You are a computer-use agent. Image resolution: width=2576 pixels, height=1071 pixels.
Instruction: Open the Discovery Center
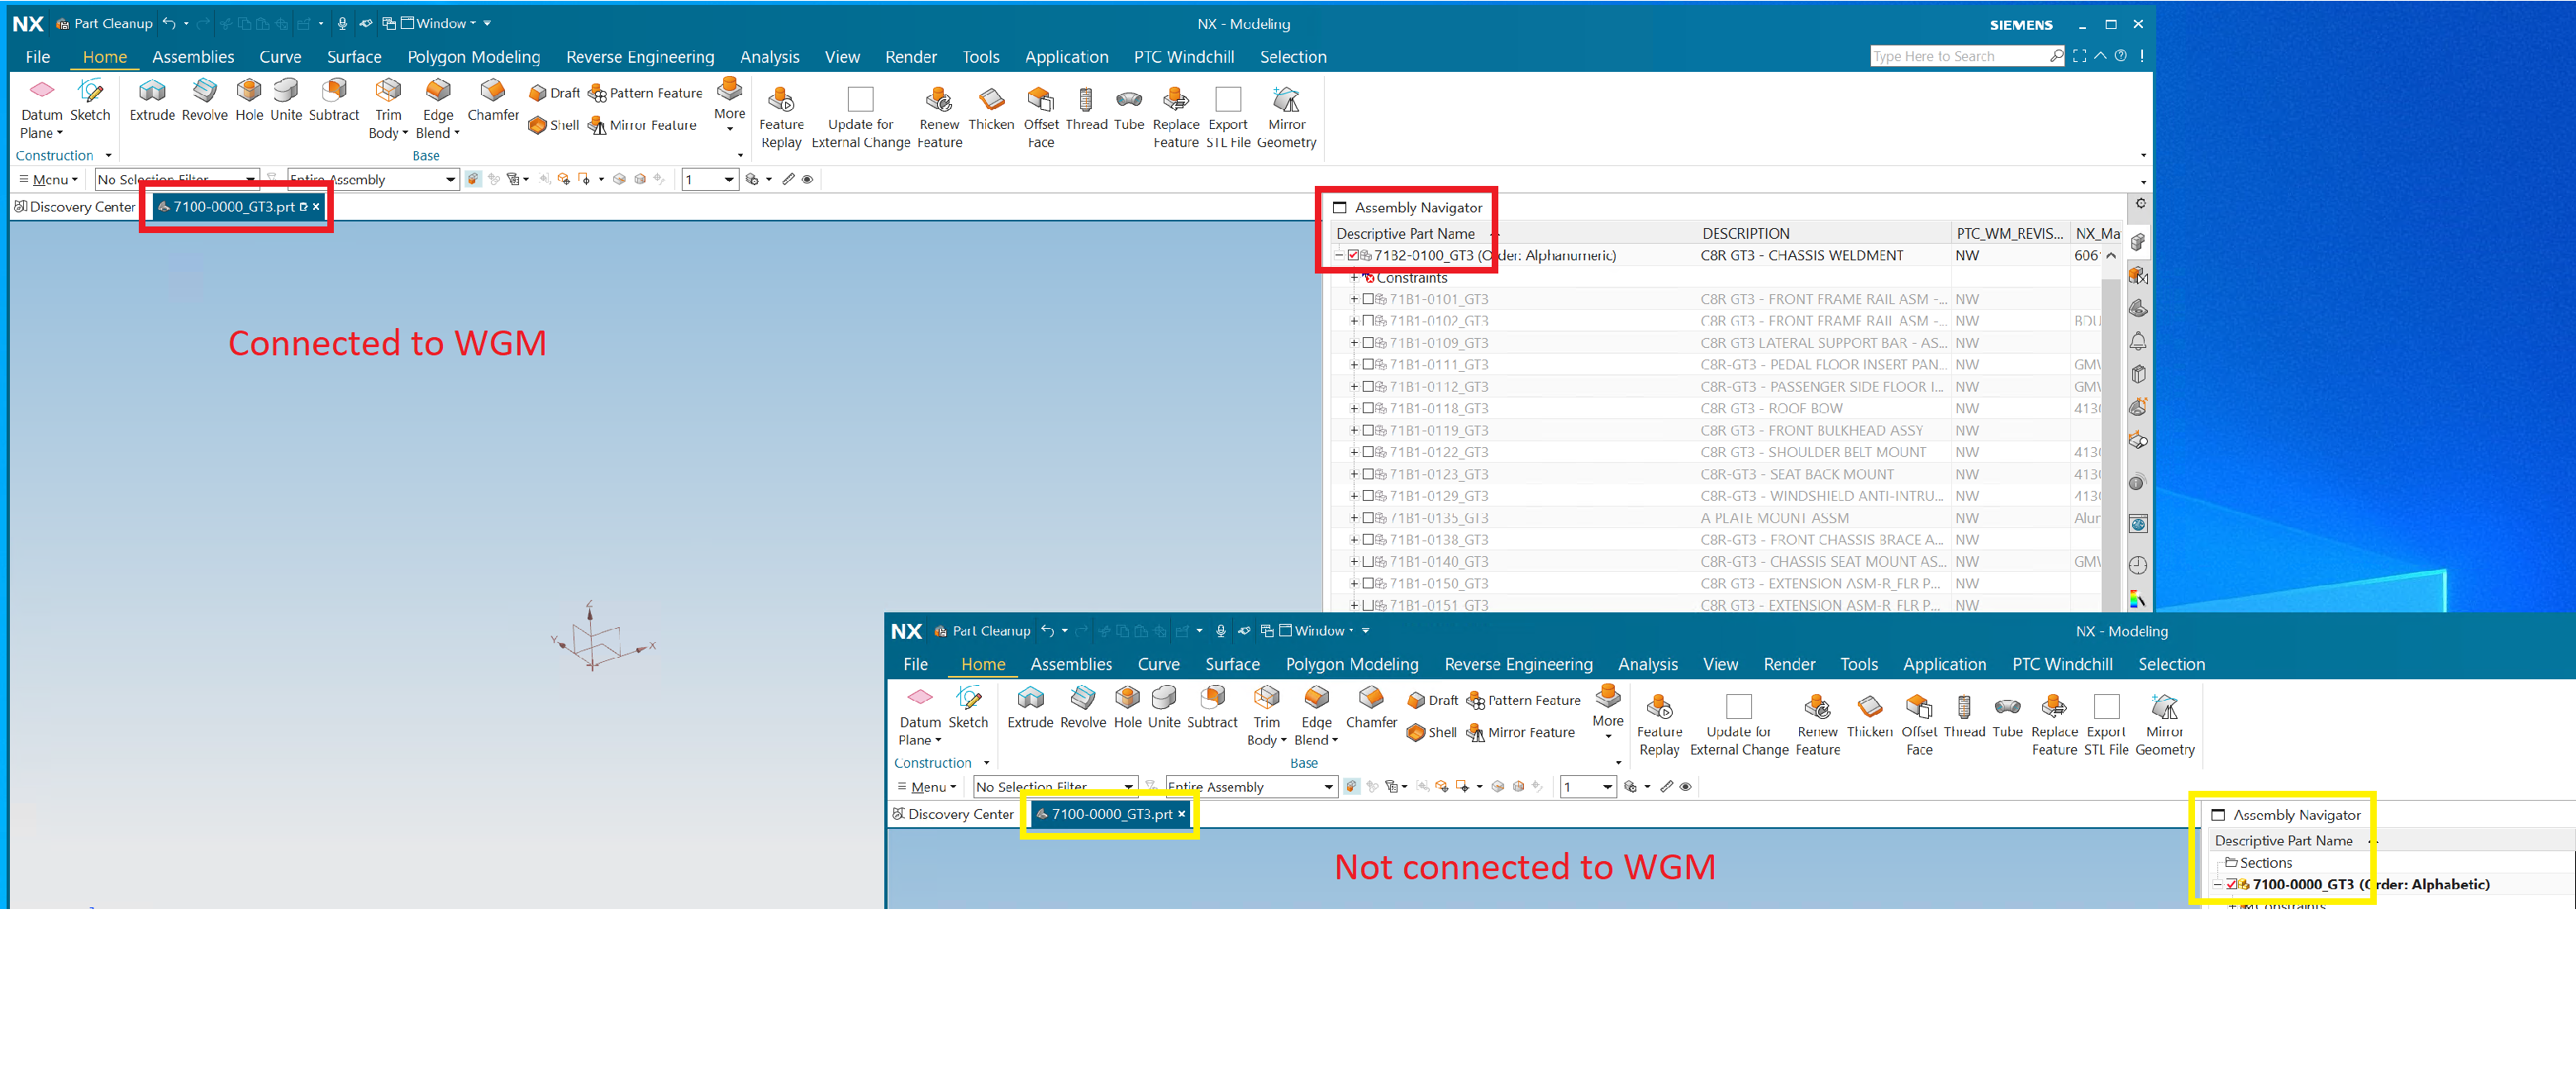tap(75, 206)
